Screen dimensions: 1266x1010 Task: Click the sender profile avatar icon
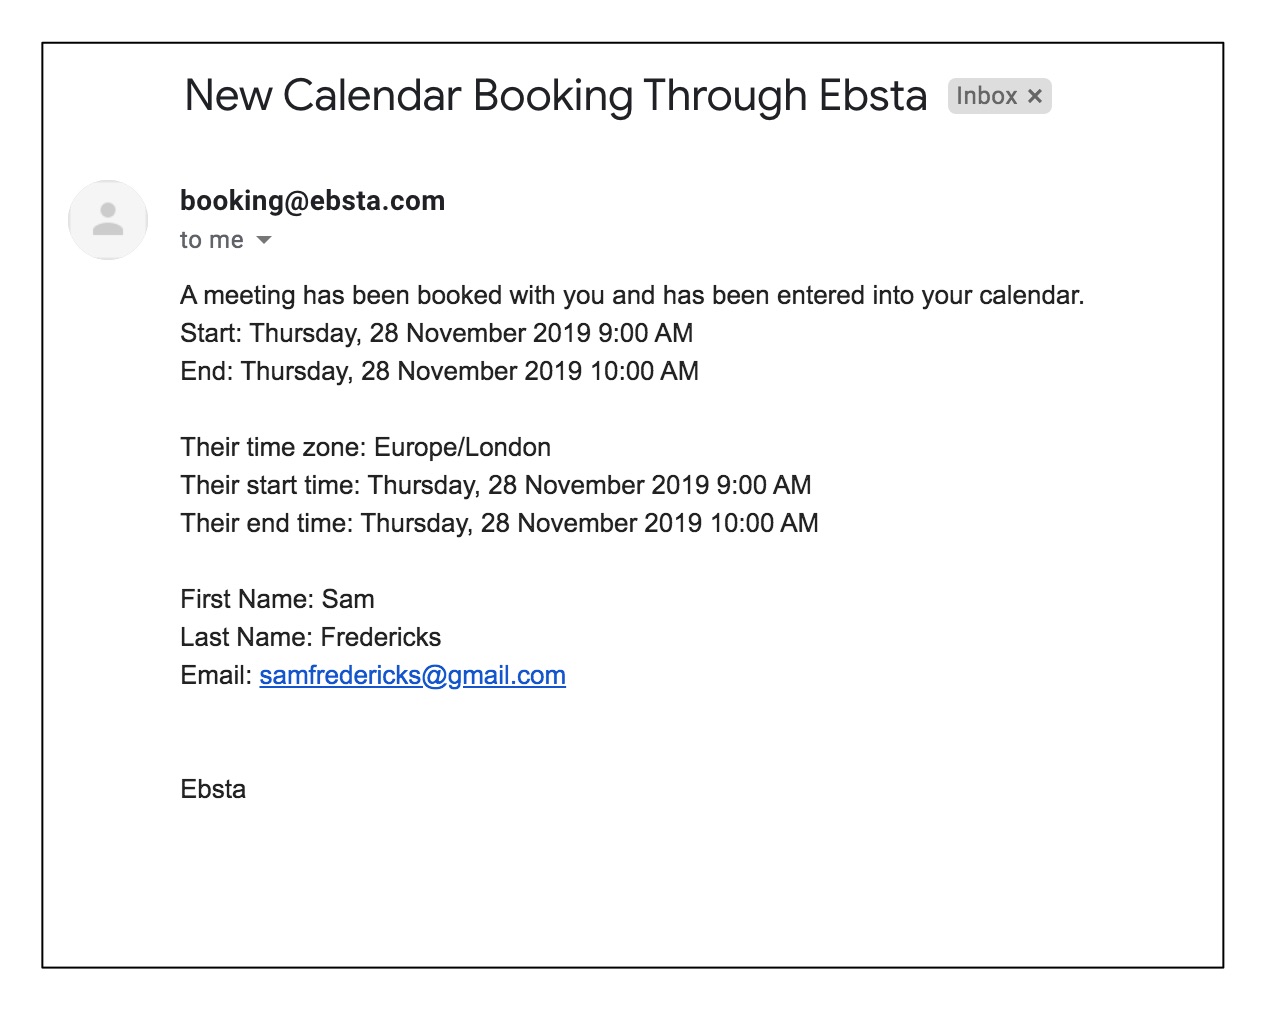coord(108,220)
